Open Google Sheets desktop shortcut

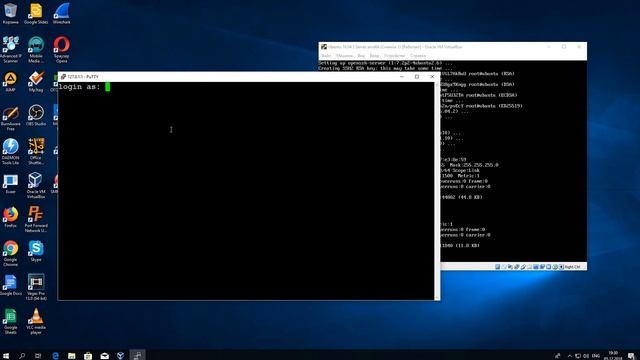pos(11,321)
